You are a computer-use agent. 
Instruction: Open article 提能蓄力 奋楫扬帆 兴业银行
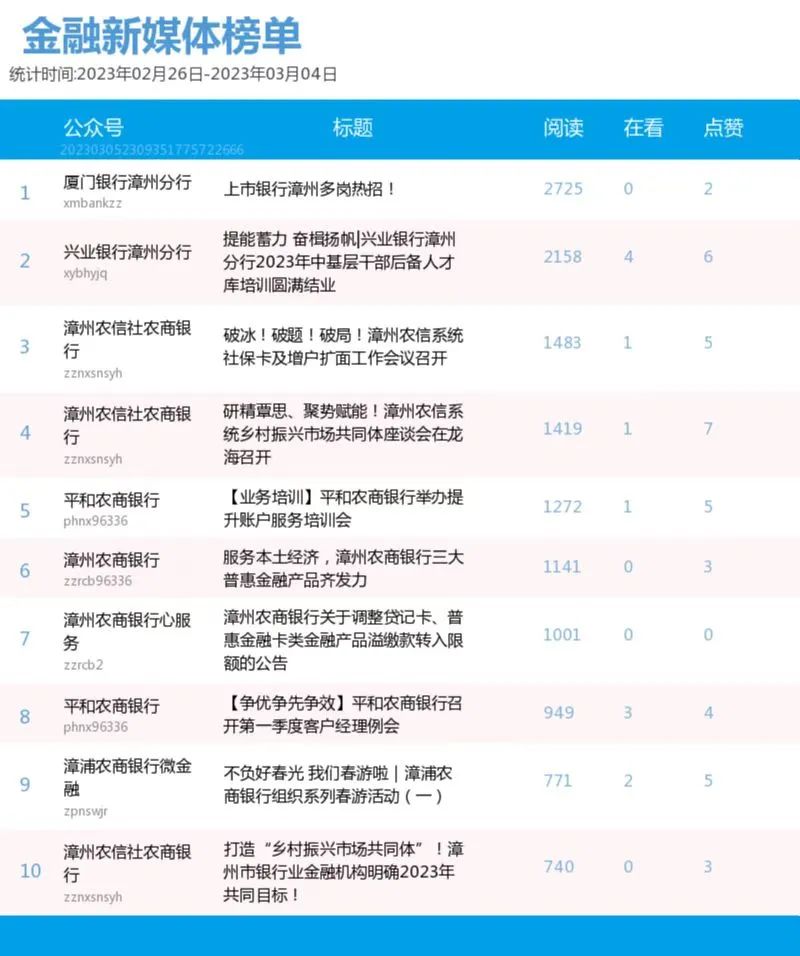pyautogui.click(x=339, y=262)
